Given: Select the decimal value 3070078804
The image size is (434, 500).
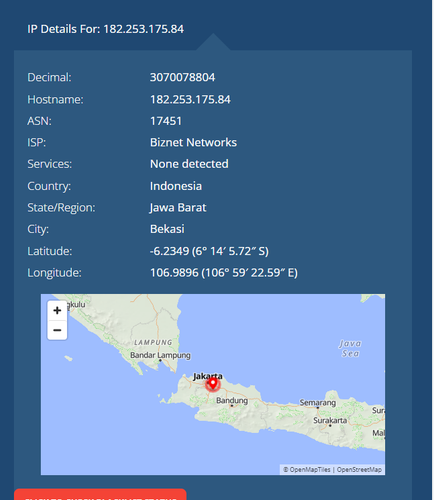Looking at the screenshot, I should pos(182,77).
